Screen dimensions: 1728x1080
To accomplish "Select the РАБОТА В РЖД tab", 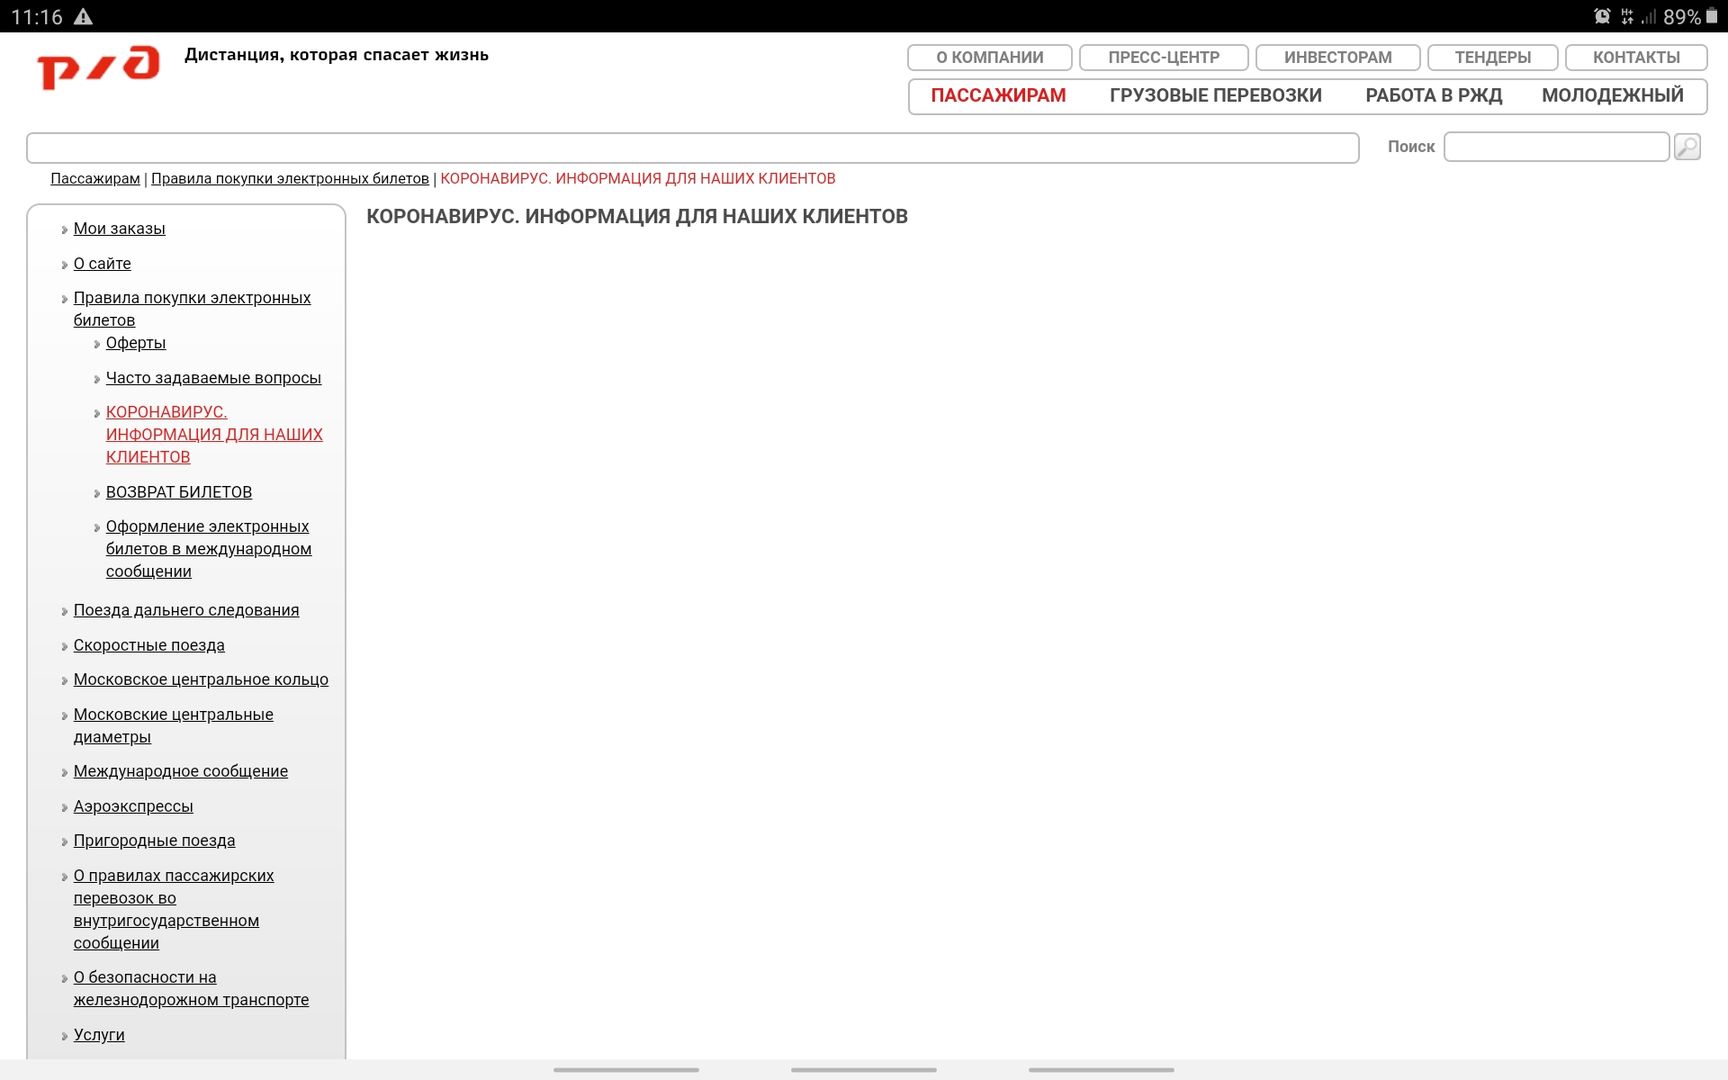I will point(1433,96).
